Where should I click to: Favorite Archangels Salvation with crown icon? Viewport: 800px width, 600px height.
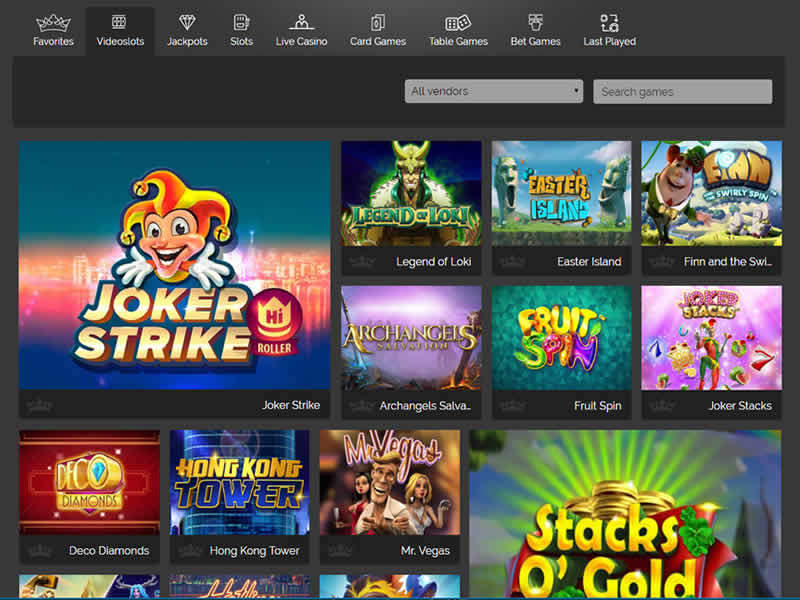(x=362, y=406)
